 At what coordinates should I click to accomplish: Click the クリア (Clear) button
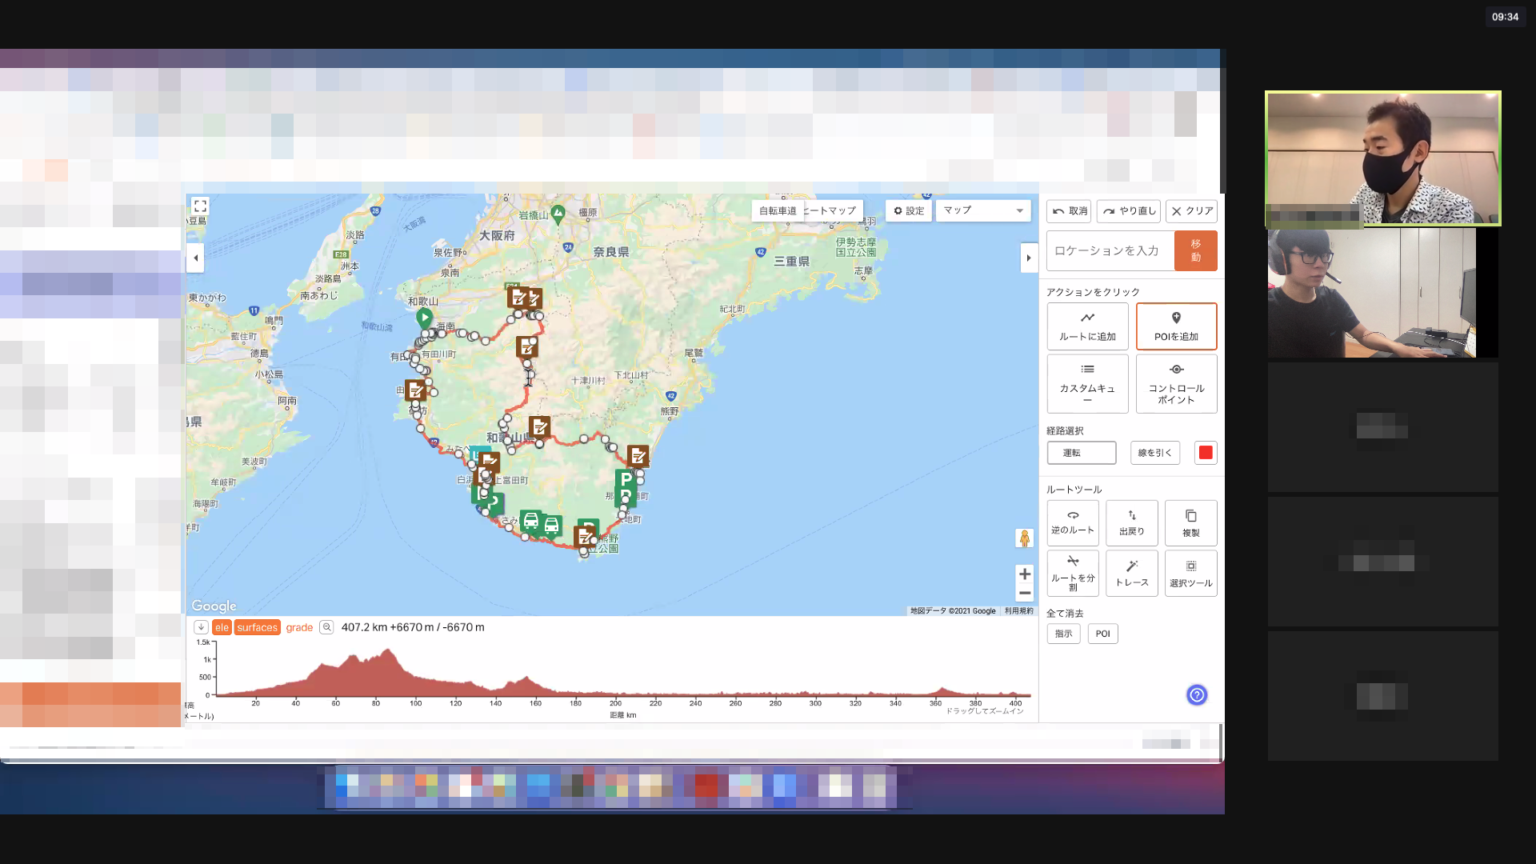(1191, 211)
